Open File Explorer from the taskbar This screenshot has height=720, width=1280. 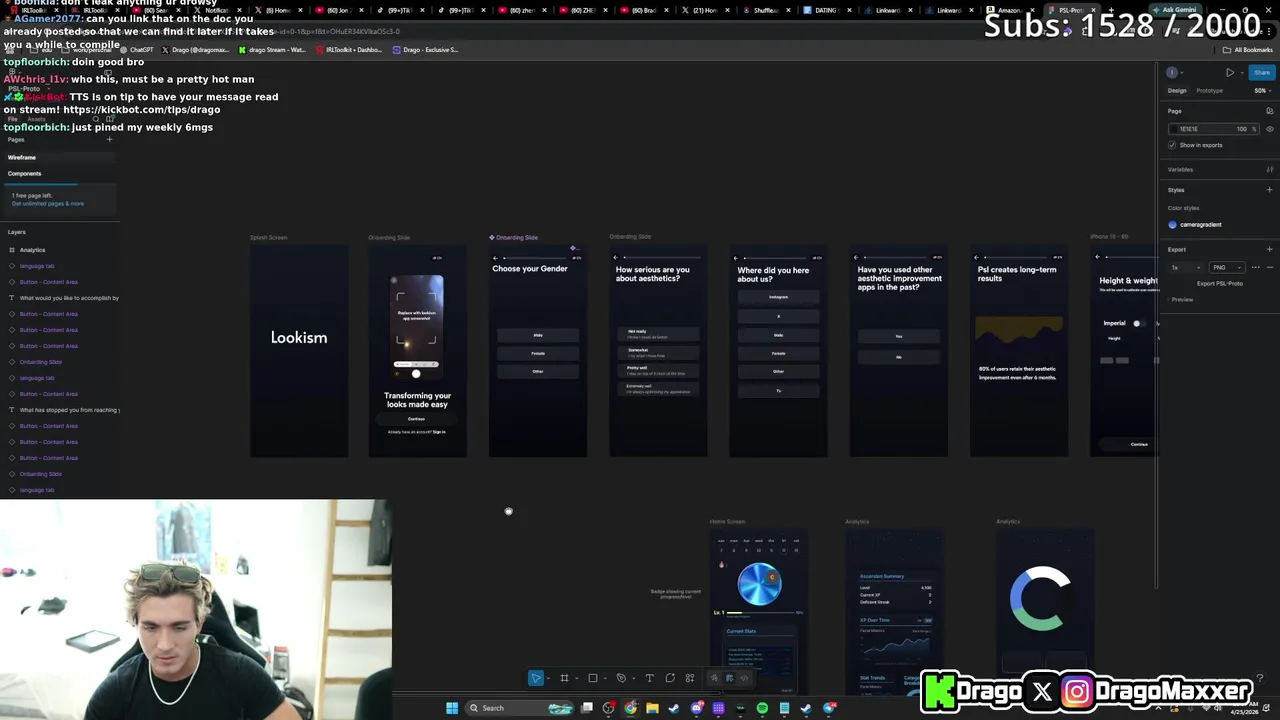coord(652,708)
